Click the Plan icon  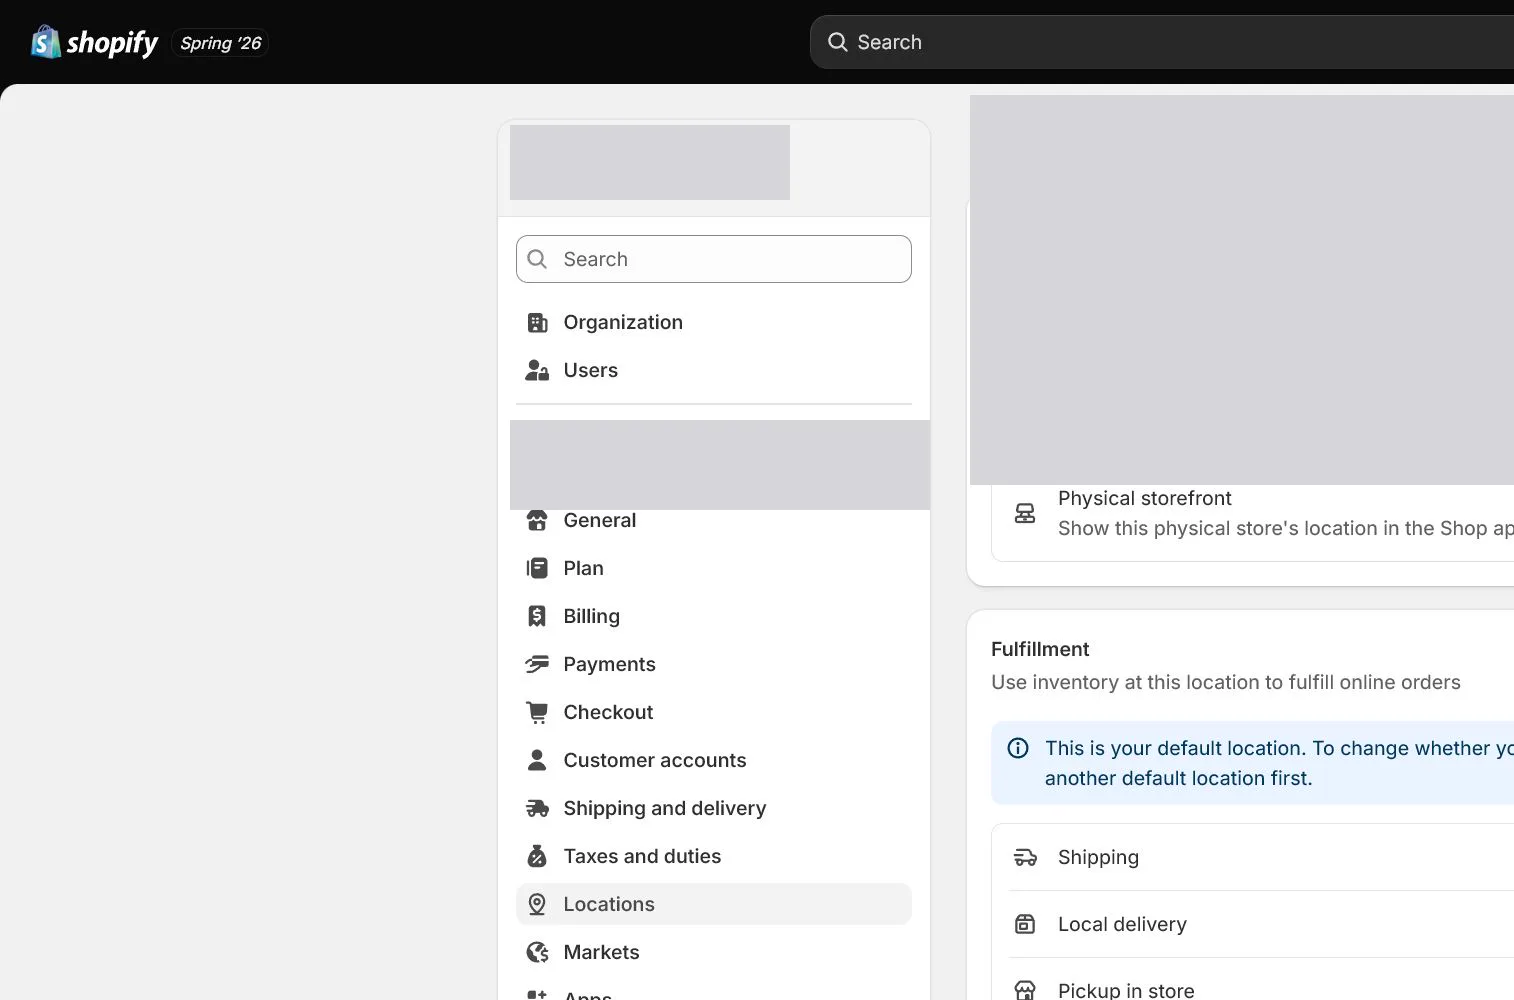click(537, 568)
